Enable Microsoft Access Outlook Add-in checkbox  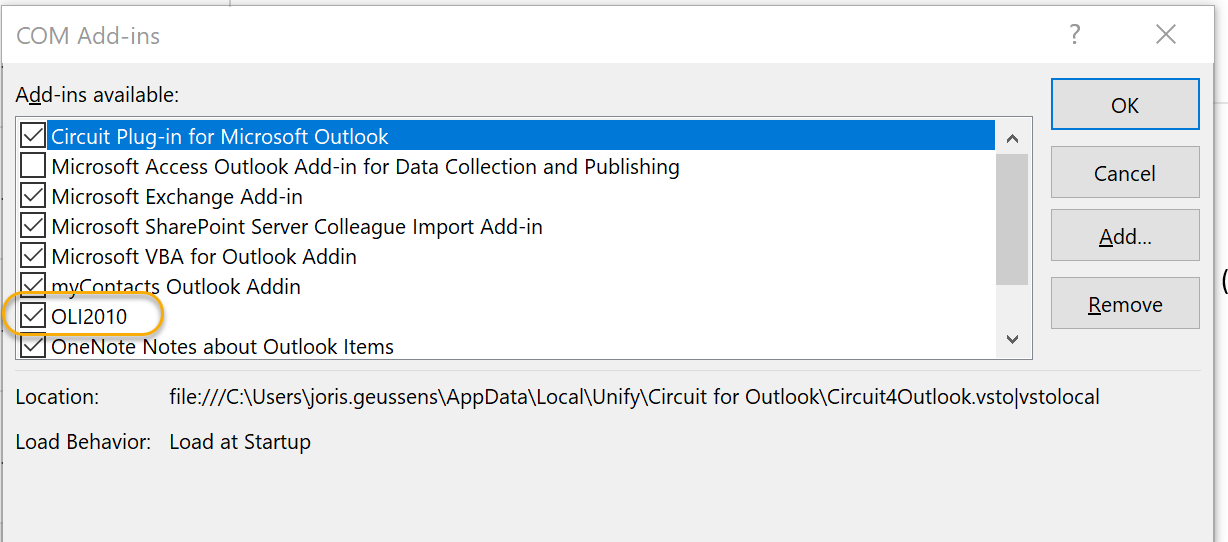tap(33, 165)
